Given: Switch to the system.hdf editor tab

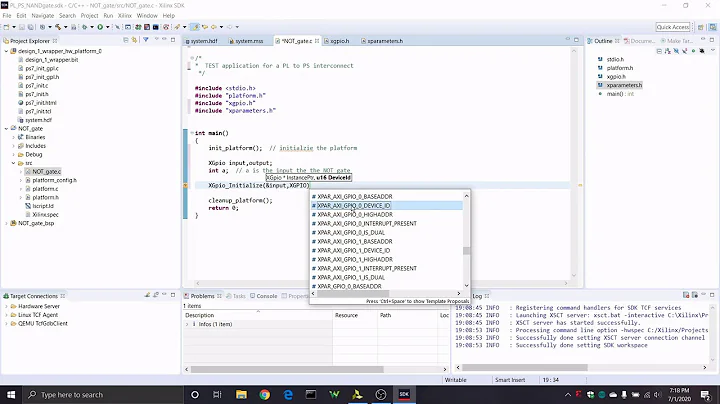Looking at the screenshot, I should [x=201, y=41].
